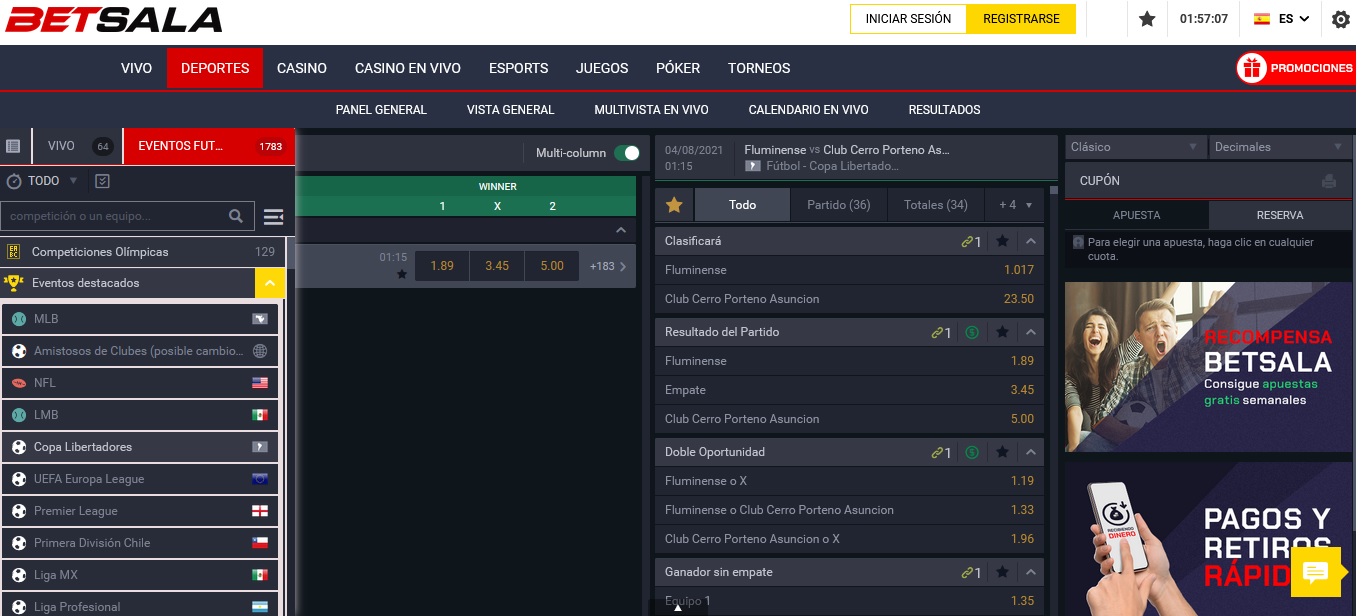Click the Eventos destacados trophy icon
Image resolution: width=1366 pixels, height=616 pixels.
(14, 283)
